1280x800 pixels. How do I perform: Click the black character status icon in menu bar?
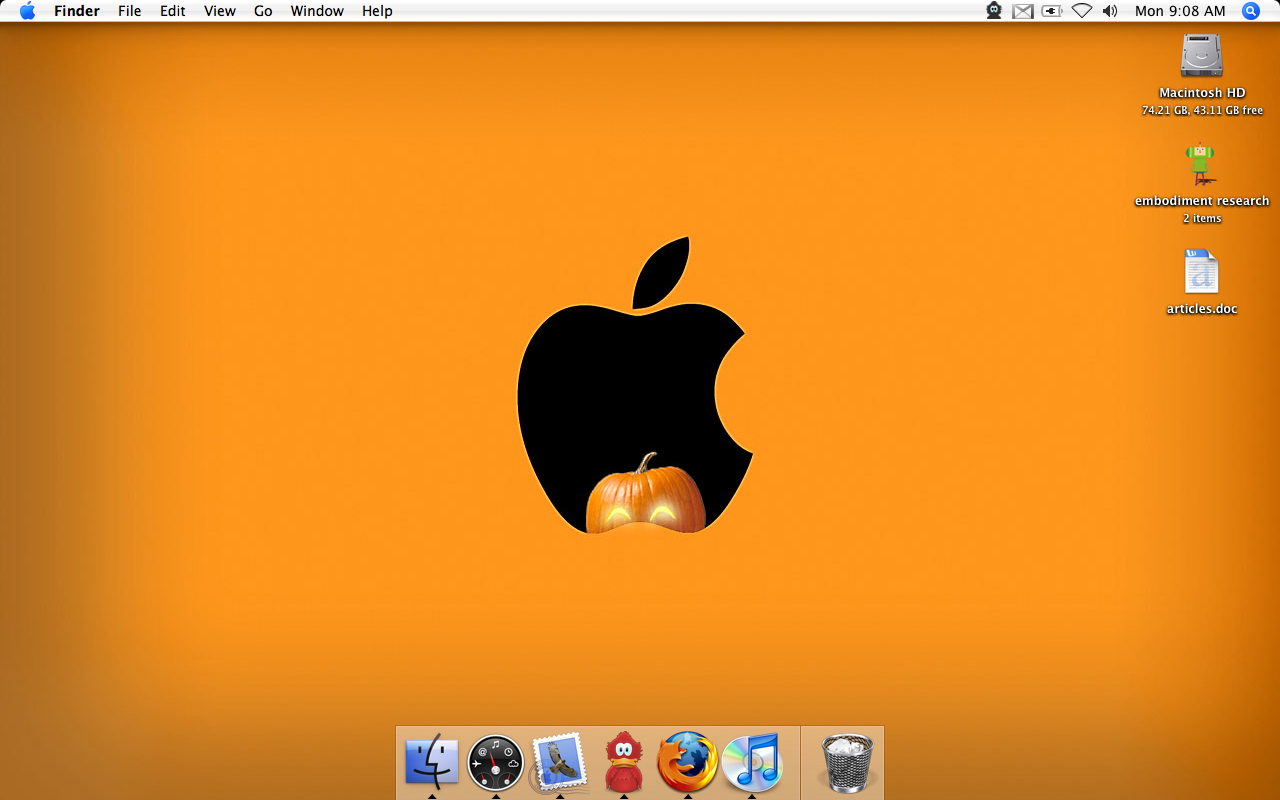[994, 11]
